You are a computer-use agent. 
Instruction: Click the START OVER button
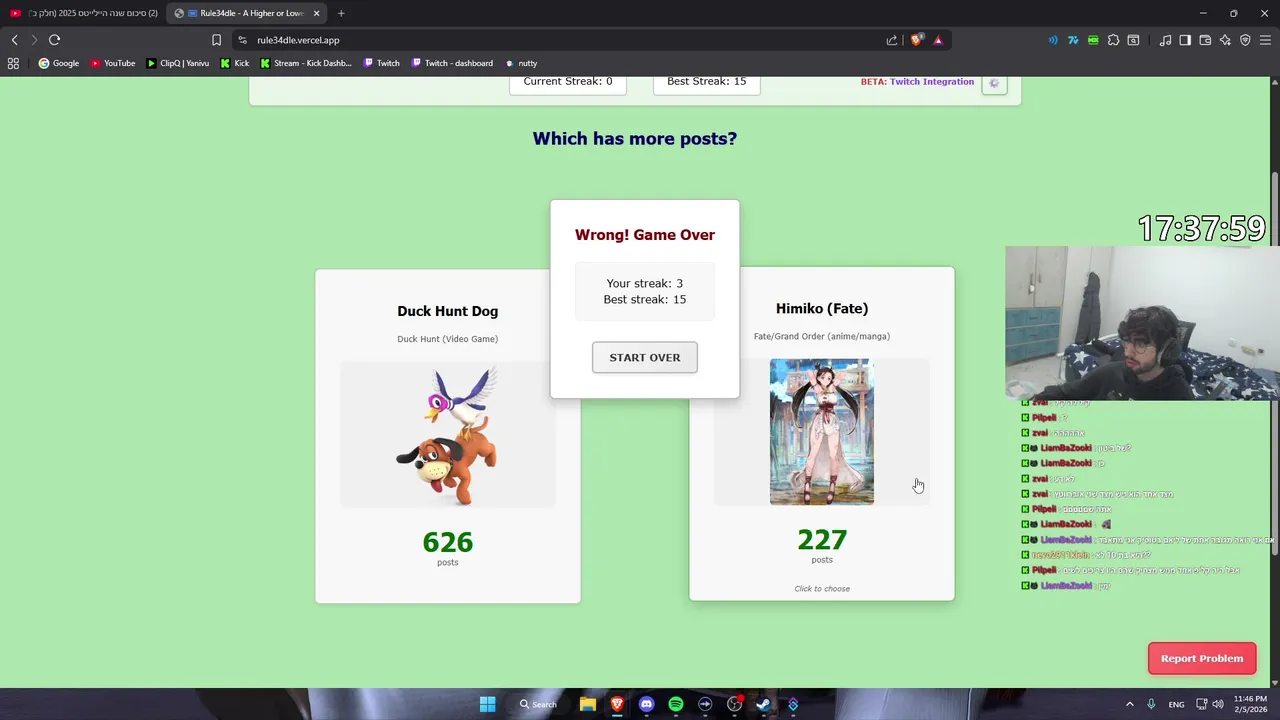pos(645,357)
